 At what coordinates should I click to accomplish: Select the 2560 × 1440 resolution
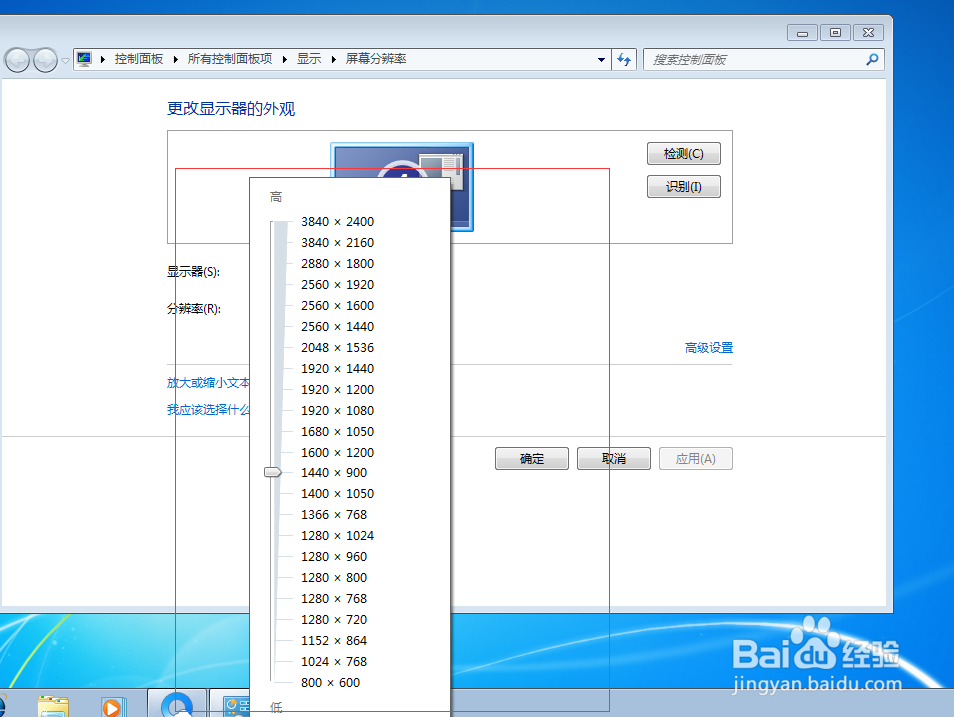tap(338, 326)
